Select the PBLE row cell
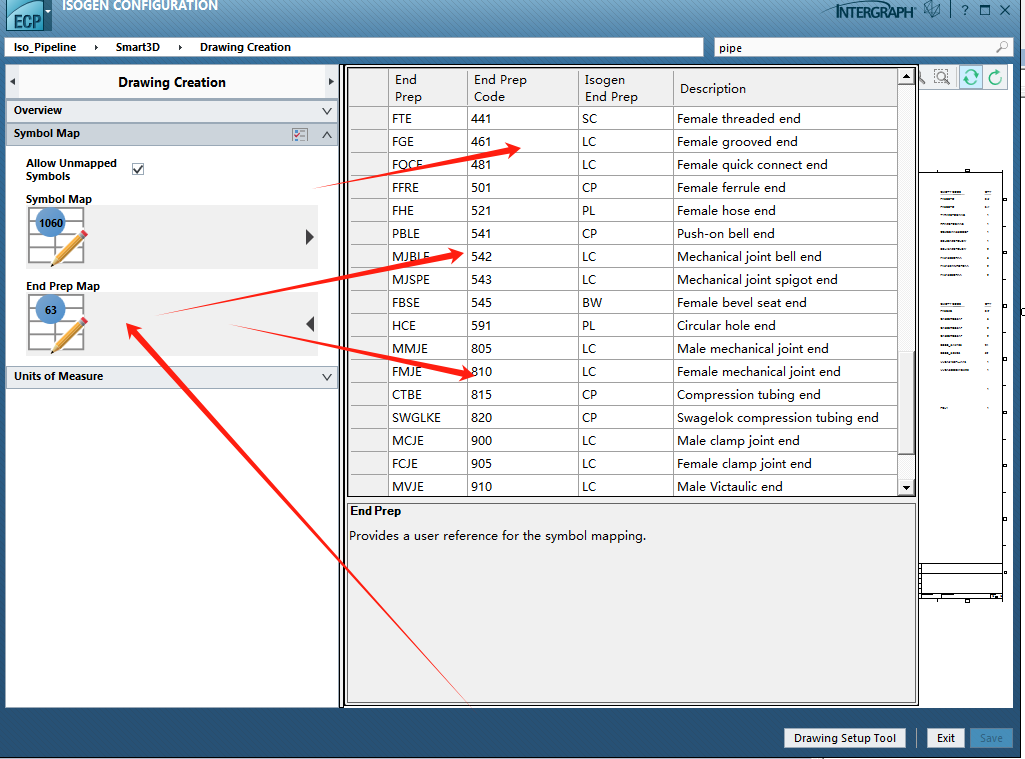Viewport: 1025px width, 759px height. [428, 233]
